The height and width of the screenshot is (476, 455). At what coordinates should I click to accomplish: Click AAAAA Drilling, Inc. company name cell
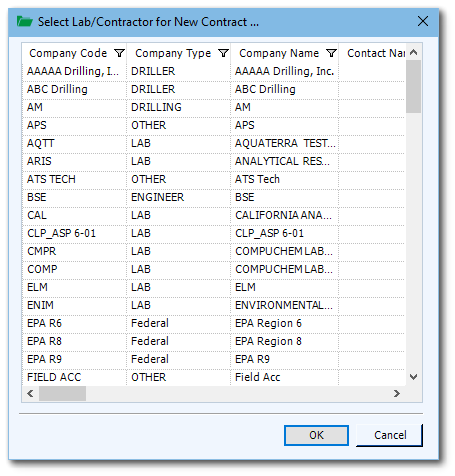tap(284, 71)
